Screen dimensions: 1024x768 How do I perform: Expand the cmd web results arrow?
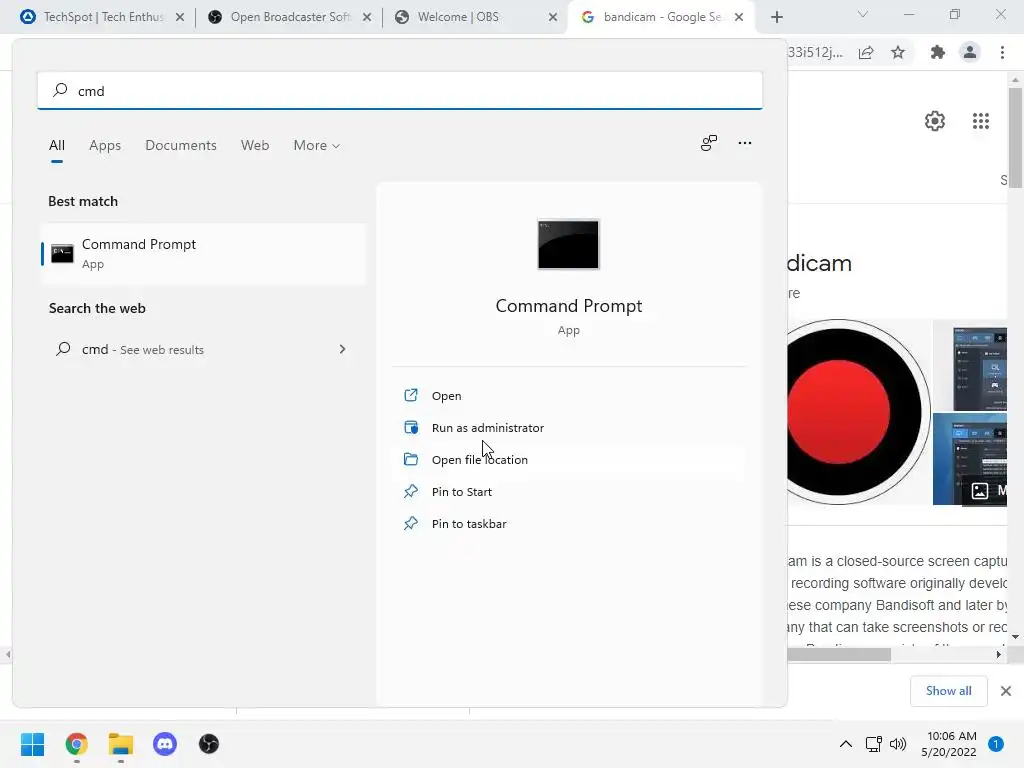(x=342, y=349)
